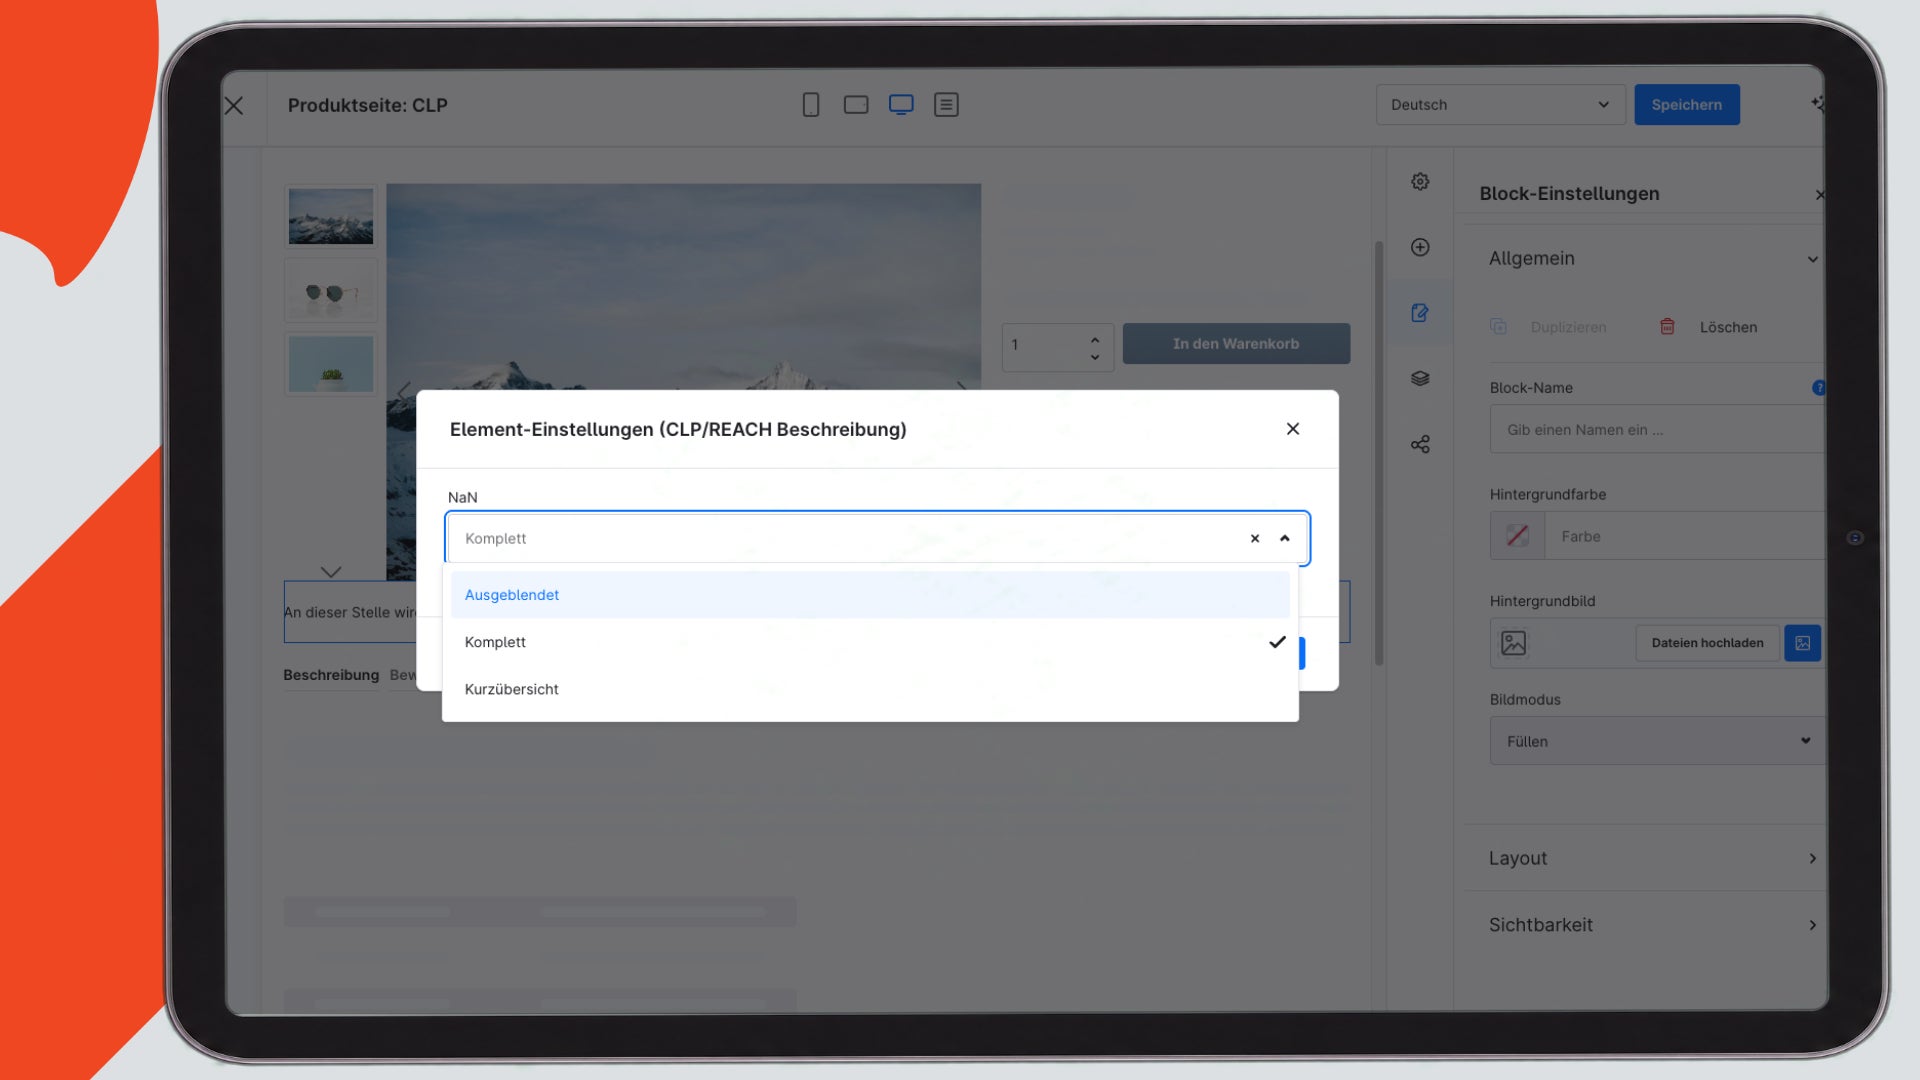Open the share layout assignment icon
The width and height of the screenshot is (1920, 1080).
1420,444
